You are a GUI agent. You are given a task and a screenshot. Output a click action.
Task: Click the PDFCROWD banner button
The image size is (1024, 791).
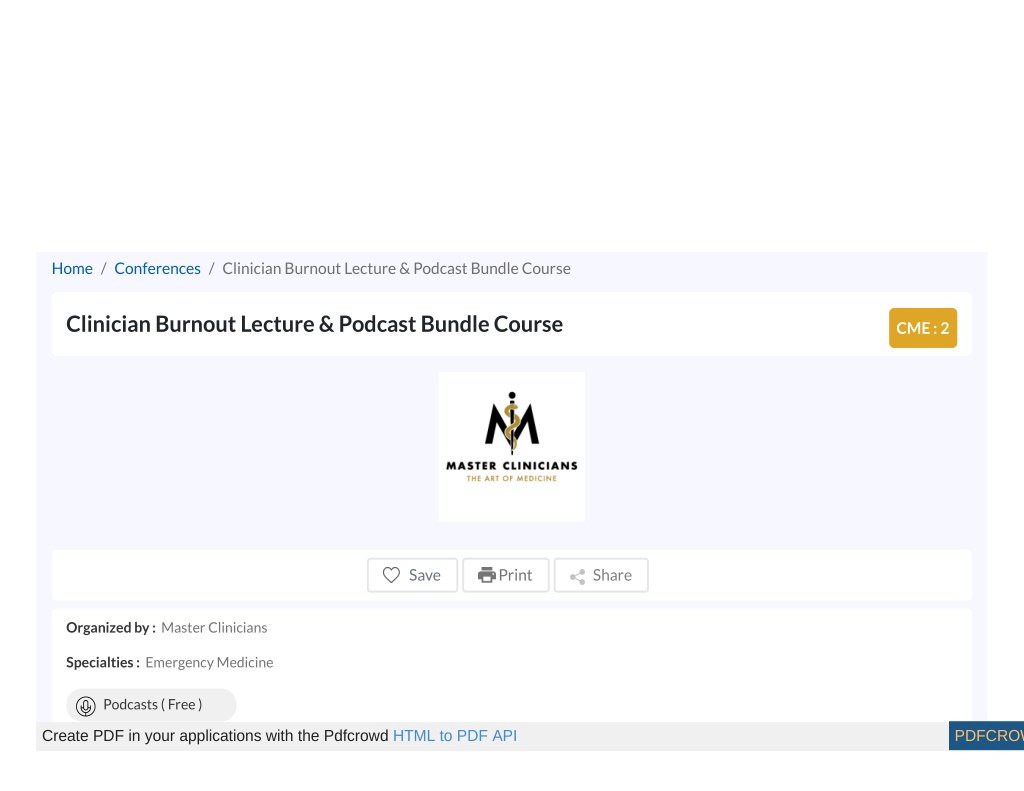click(986, 735)
